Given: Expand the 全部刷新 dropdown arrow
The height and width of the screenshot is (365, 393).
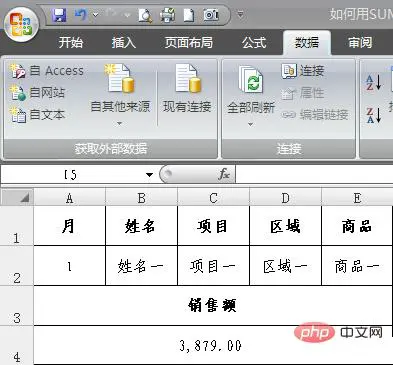Looking at the screenshot, I should [x=251, y=125].
